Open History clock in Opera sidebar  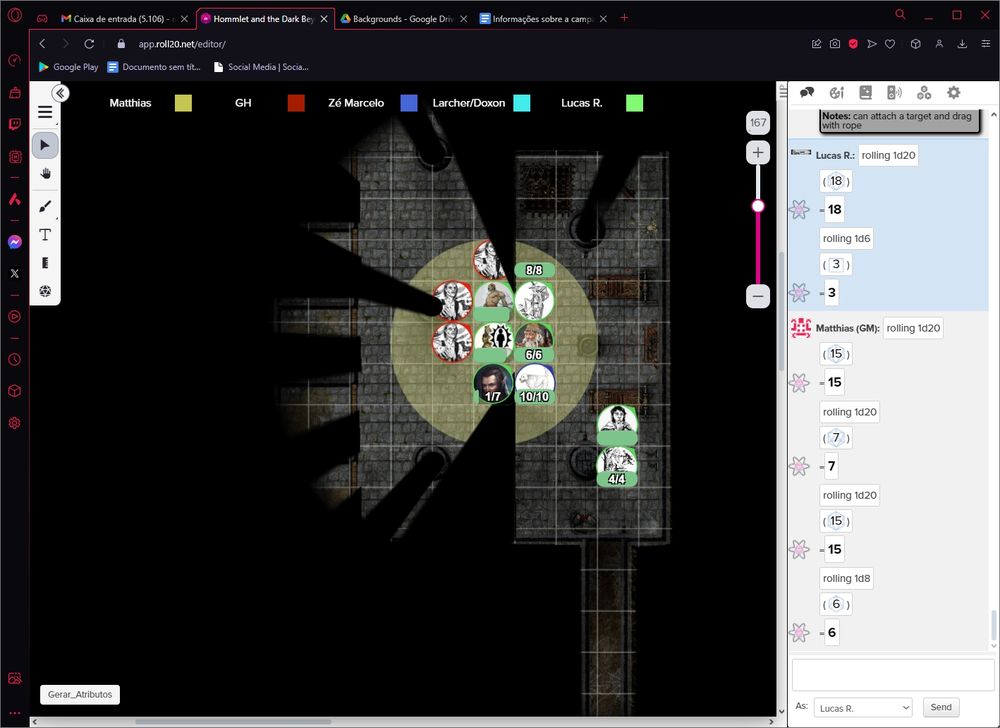[15, 360]
